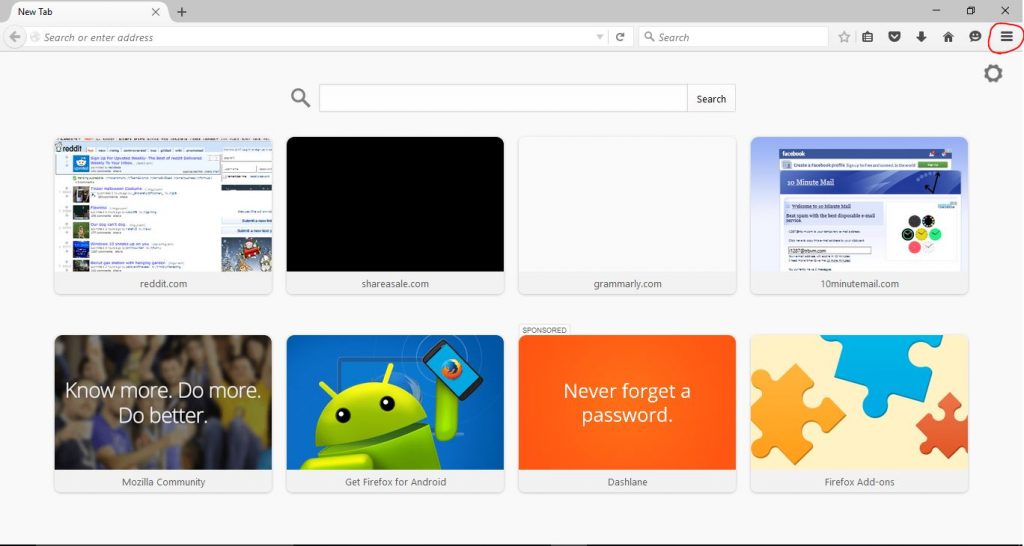Click the 10minutemail.com tile label
1024x546 pixels.
pyautogui.click(x=859, y=284)
